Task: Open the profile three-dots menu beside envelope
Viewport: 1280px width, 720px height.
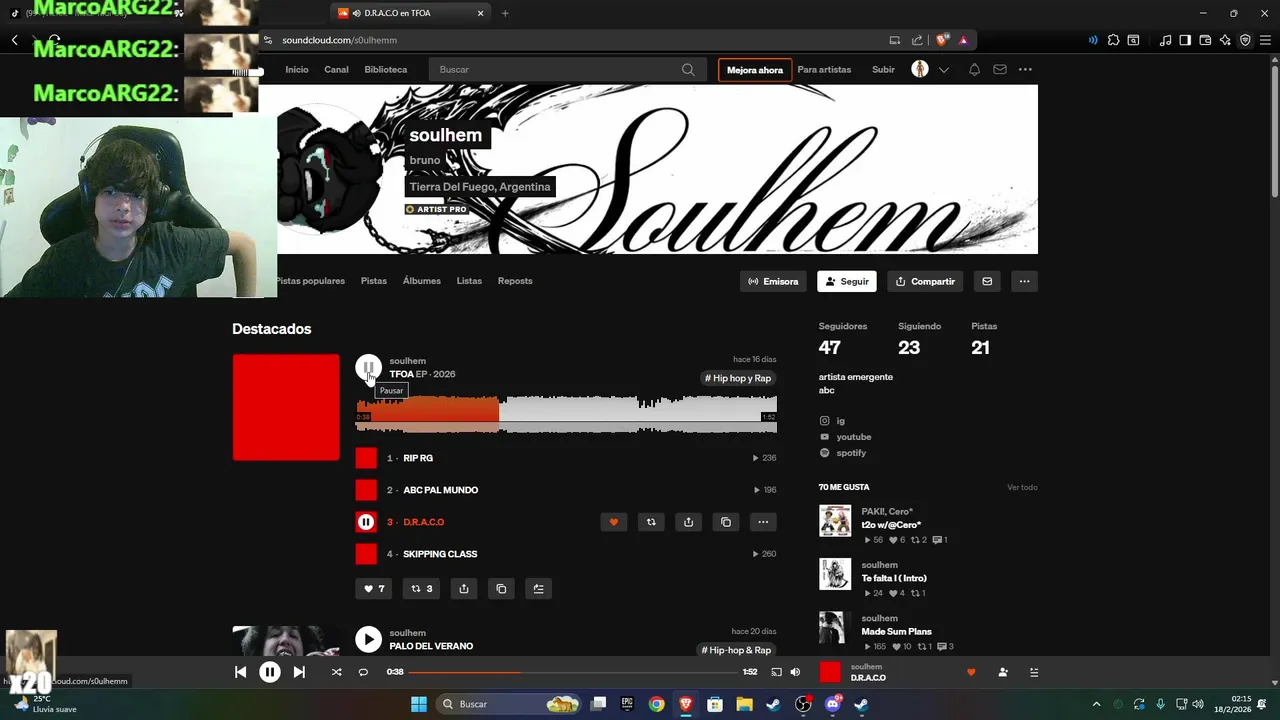Action: coord(1024,282)
